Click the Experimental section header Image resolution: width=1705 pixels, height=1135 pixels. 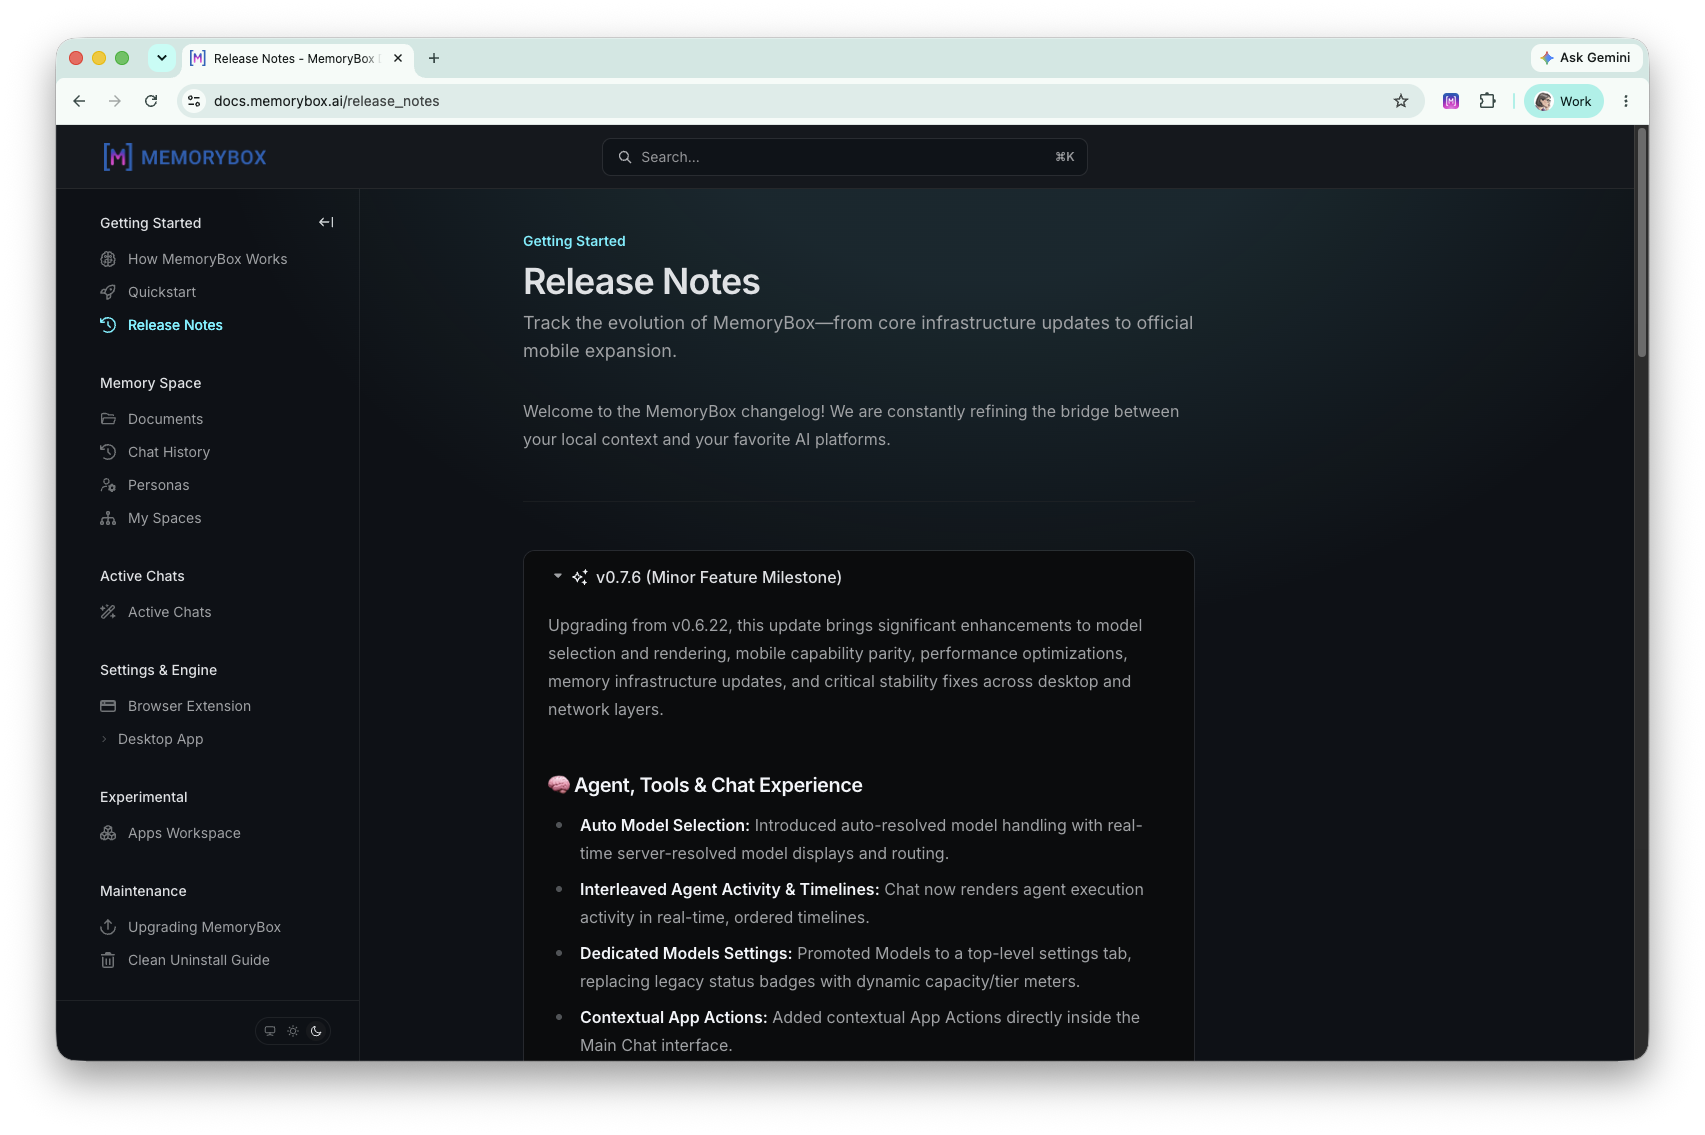pos(143,797)
